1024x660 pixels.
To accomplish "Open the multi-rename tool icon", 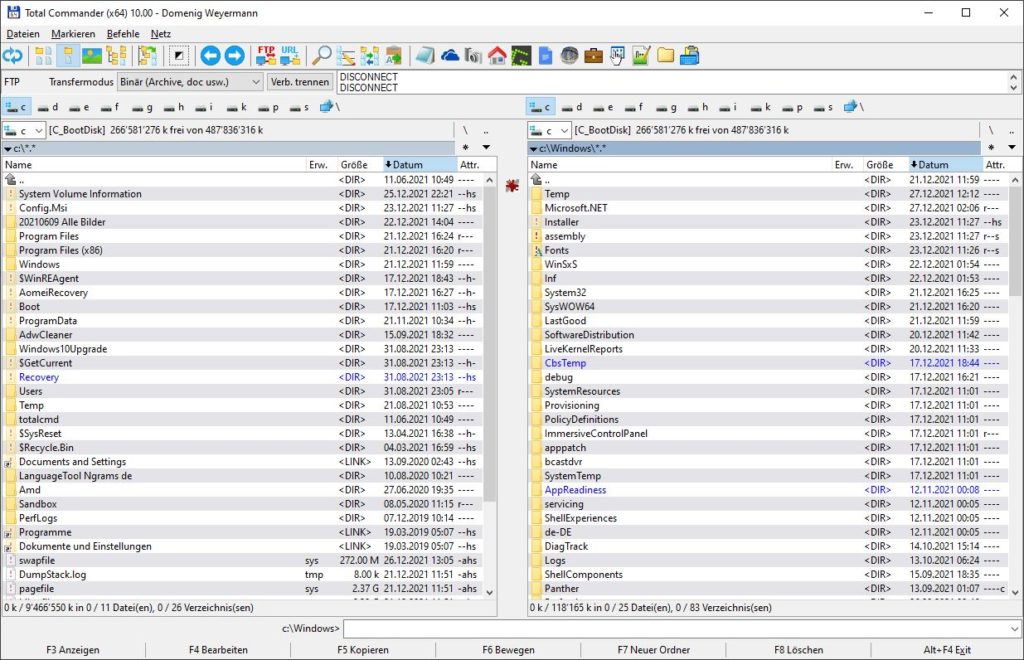I will tap(345, 56).
